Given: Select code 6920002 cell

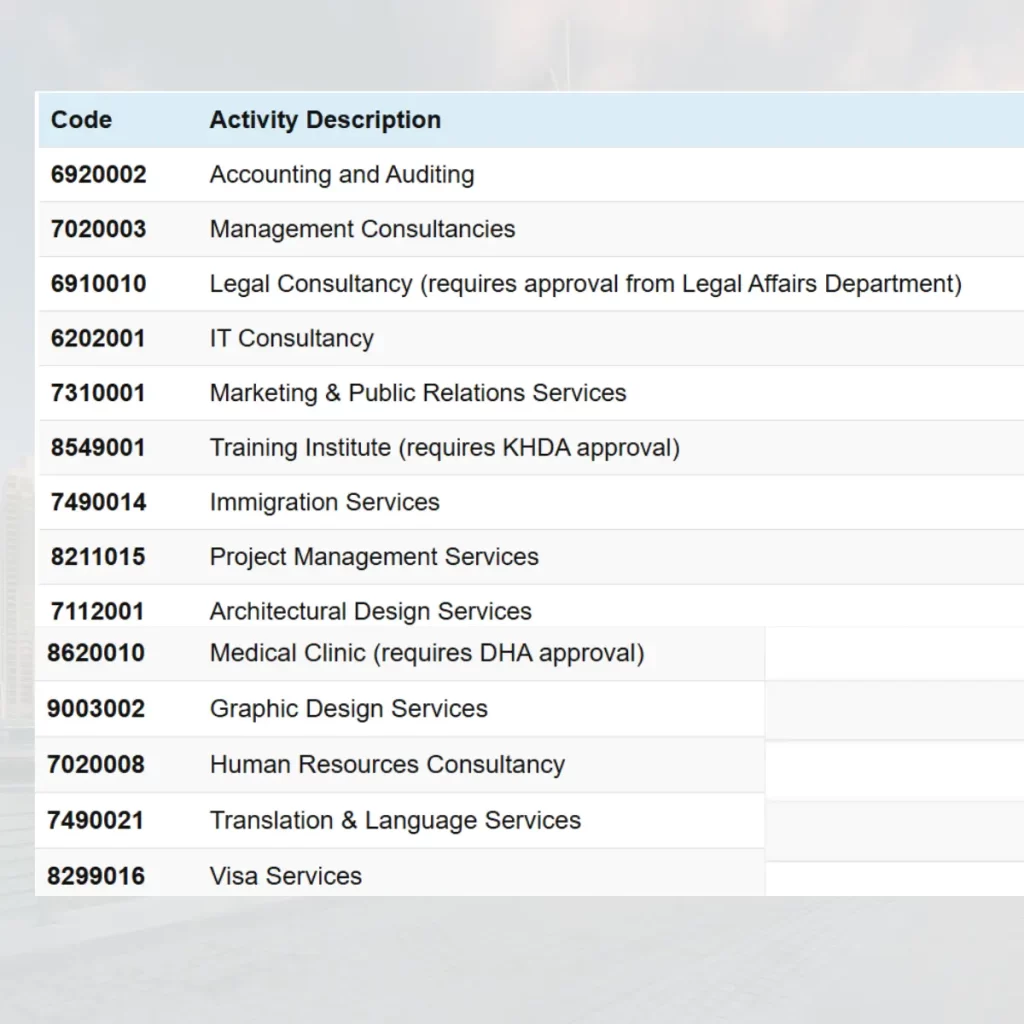Looking at the screenshot, I should [98, 175].
